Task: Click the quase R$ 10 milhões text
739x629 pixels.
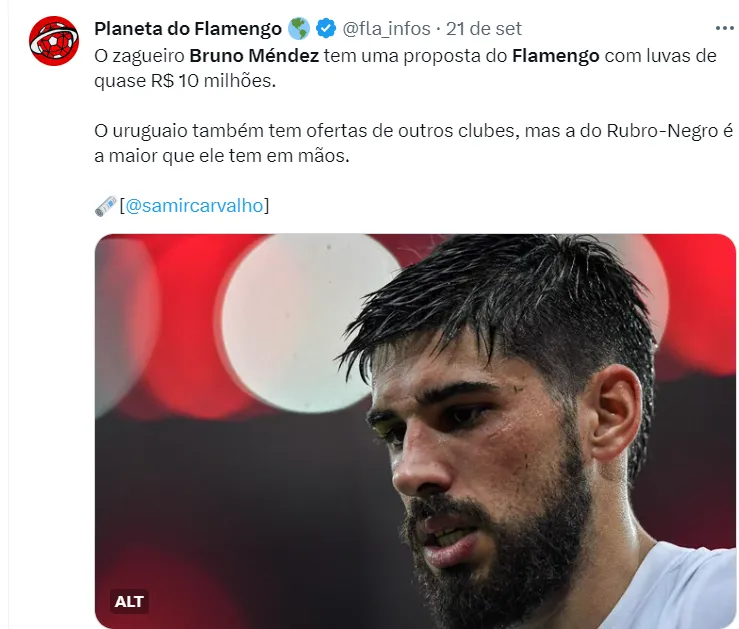Action: tap(185, 81)
